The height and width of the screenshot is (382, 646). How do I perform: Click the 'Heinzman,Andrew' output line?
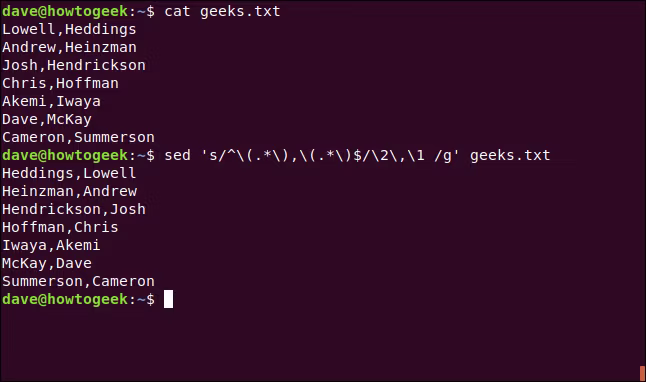69,192
